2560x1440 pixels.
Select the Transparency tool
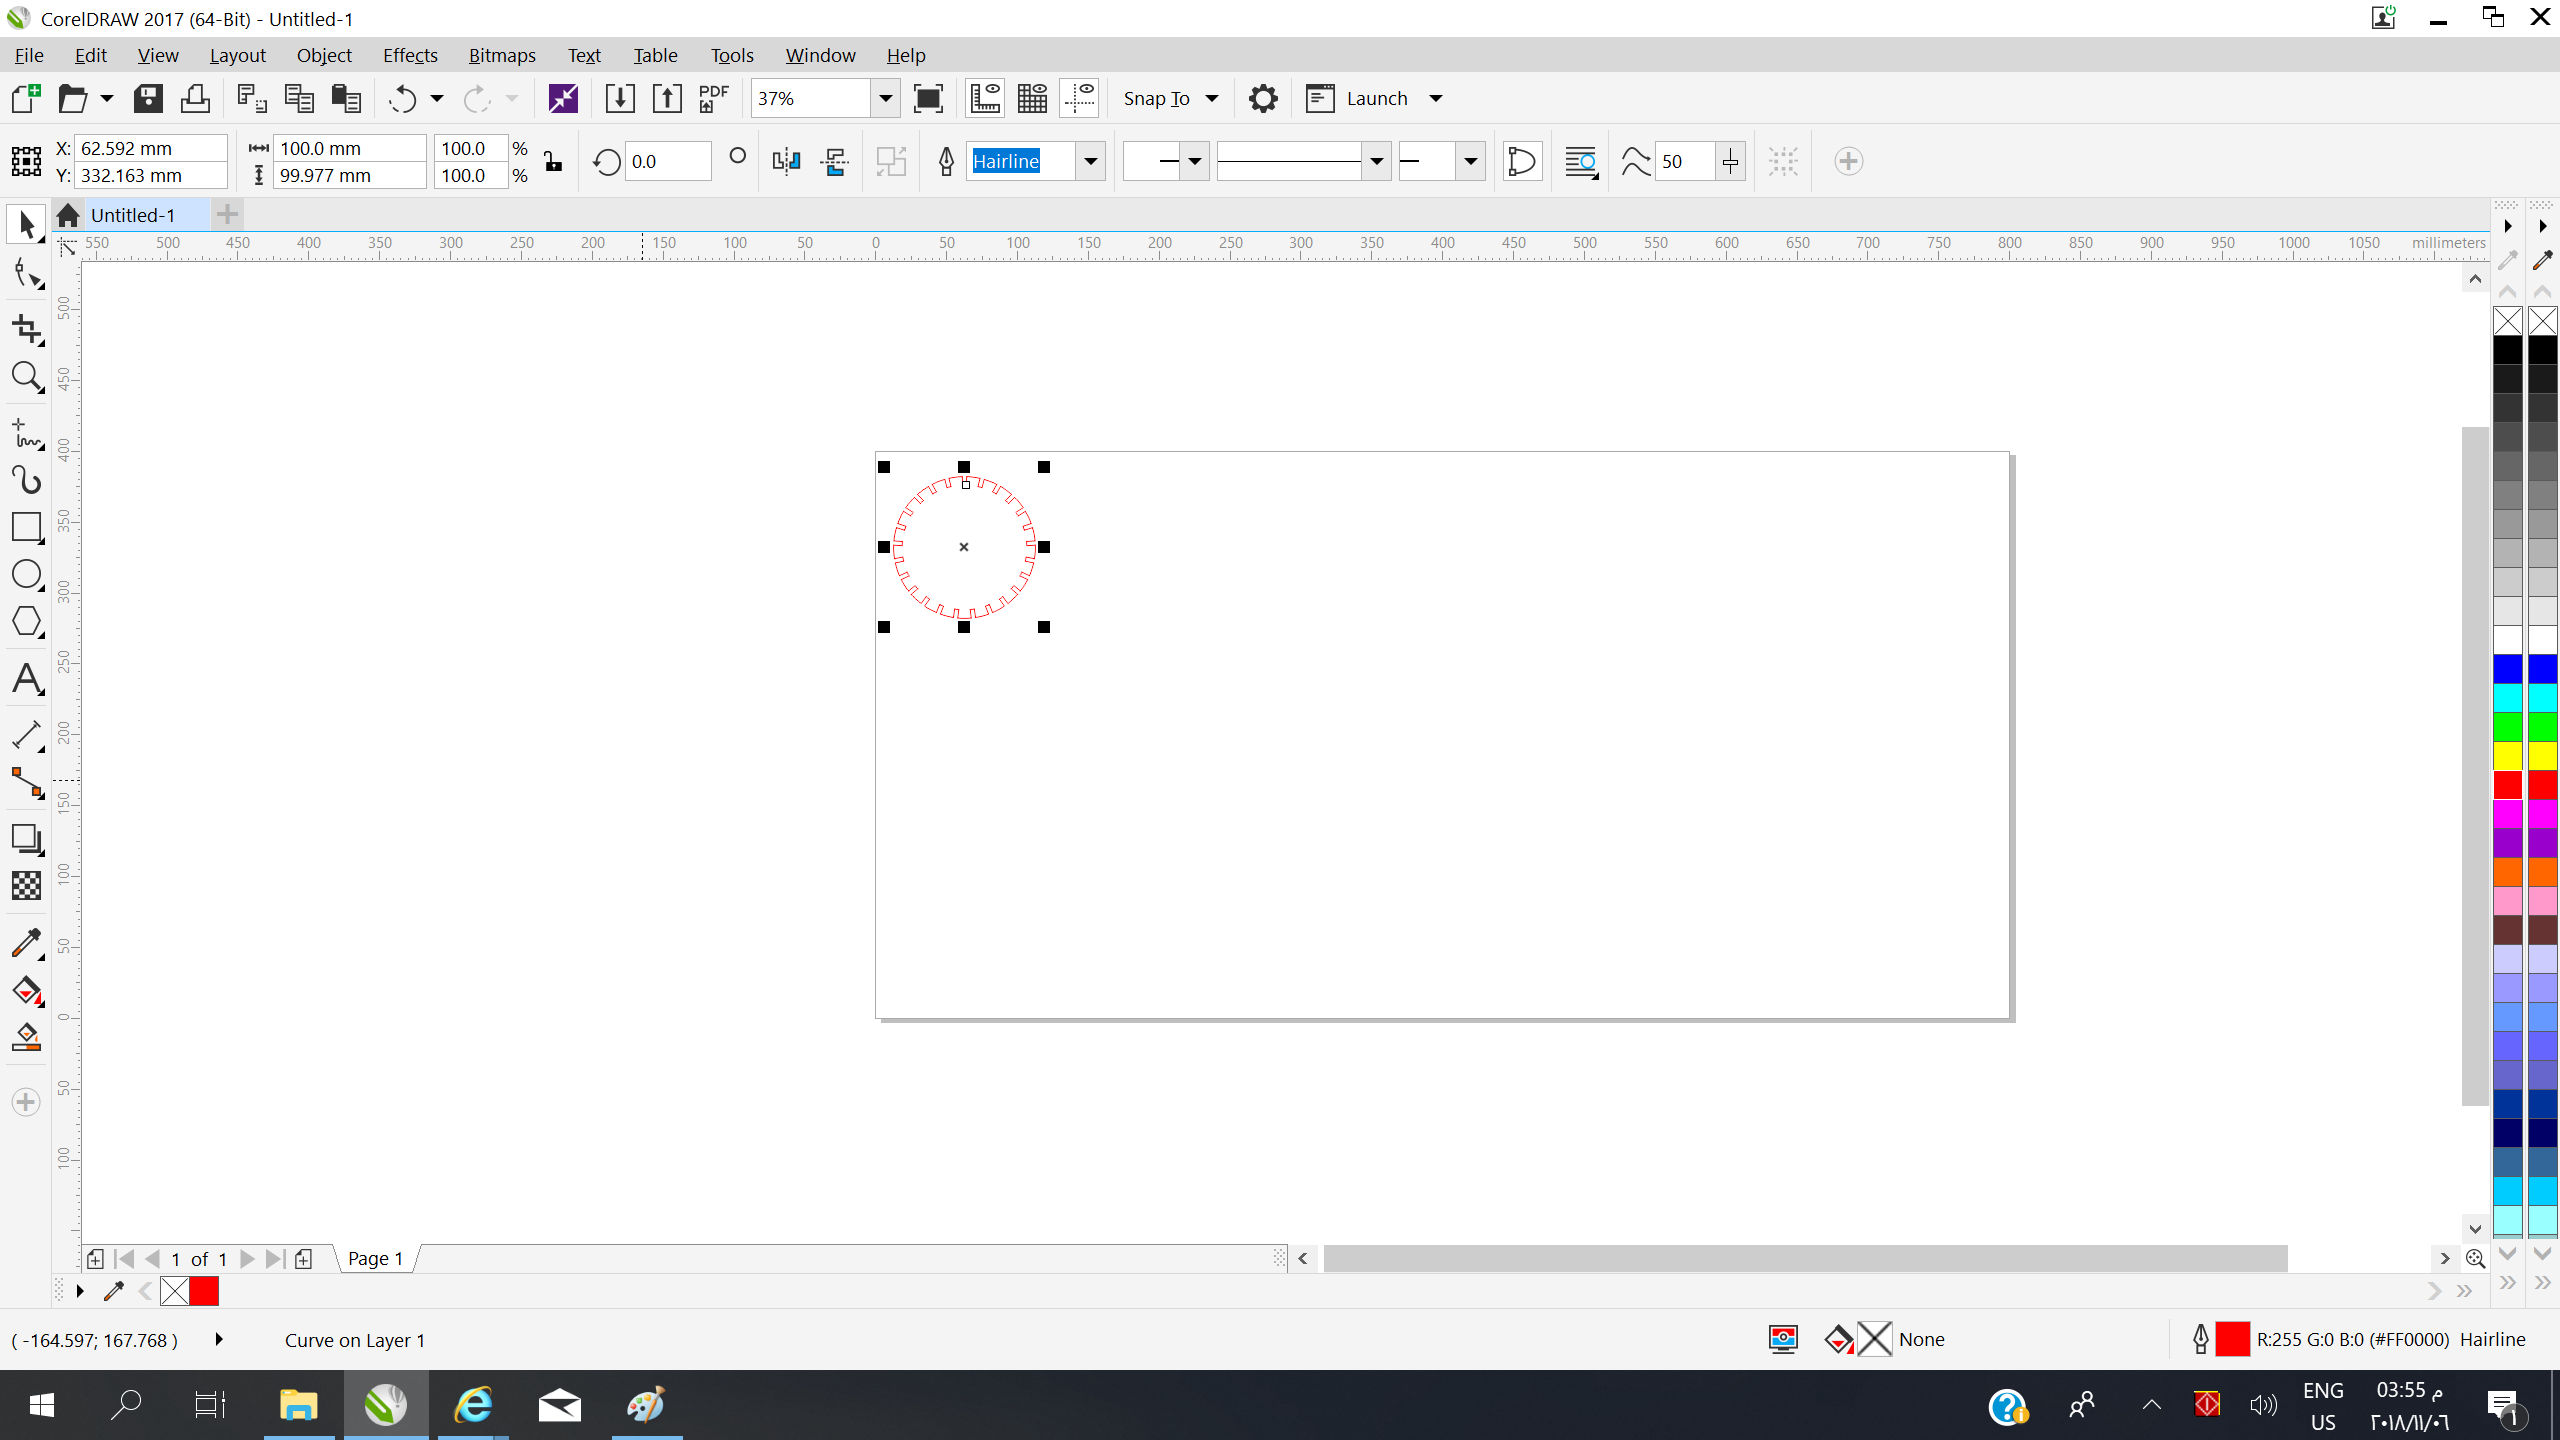click(x=26, y=886)
